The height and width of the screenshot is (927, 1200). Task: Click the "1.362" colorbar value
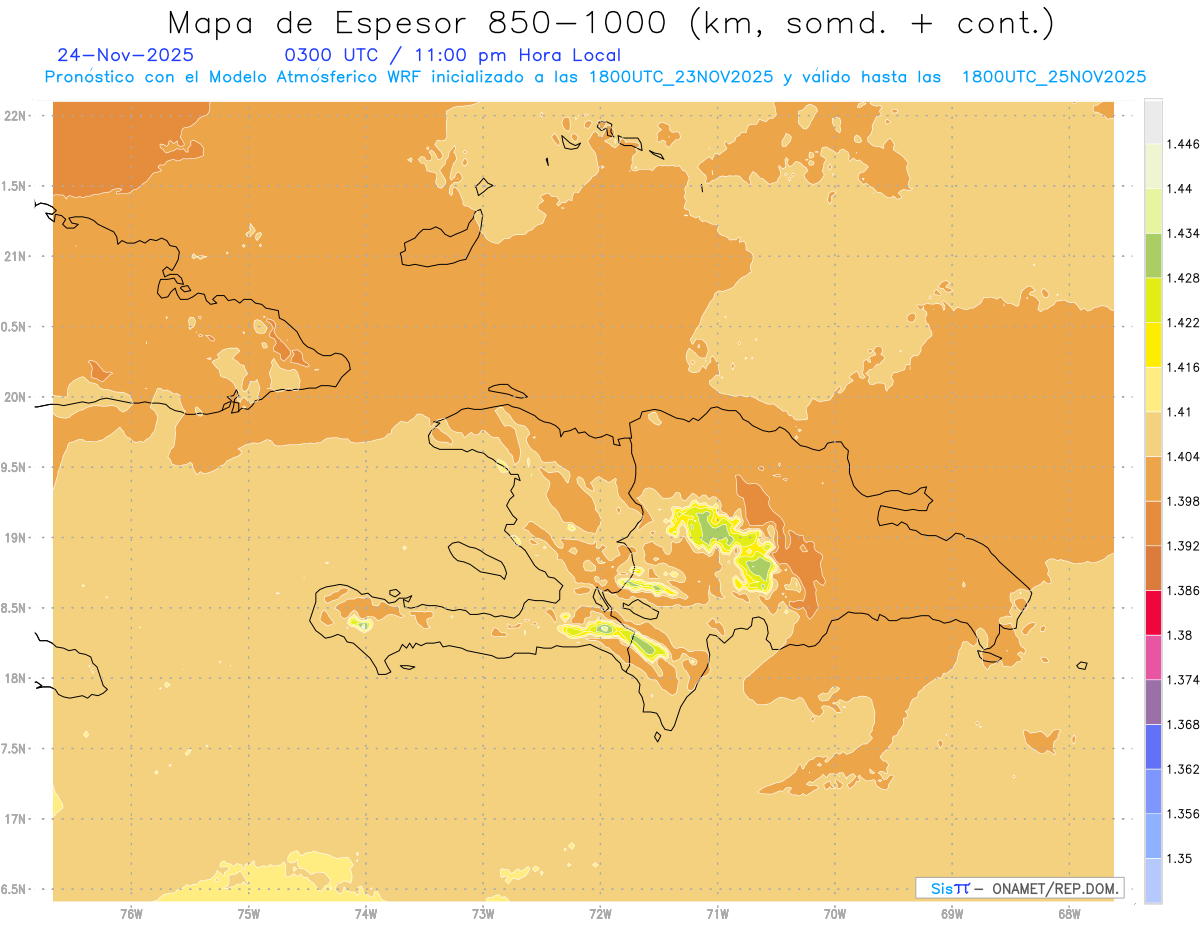coord(1183,769)
